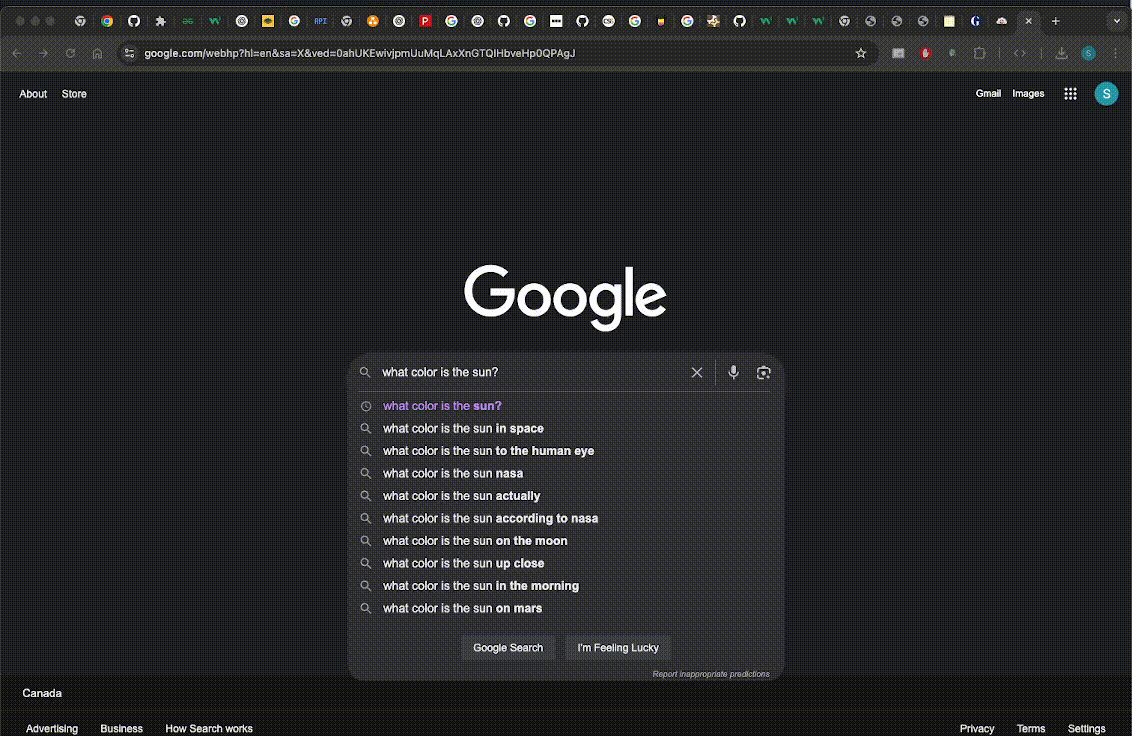Open the Chrome three-dot menu

(x=1115, y=53)
